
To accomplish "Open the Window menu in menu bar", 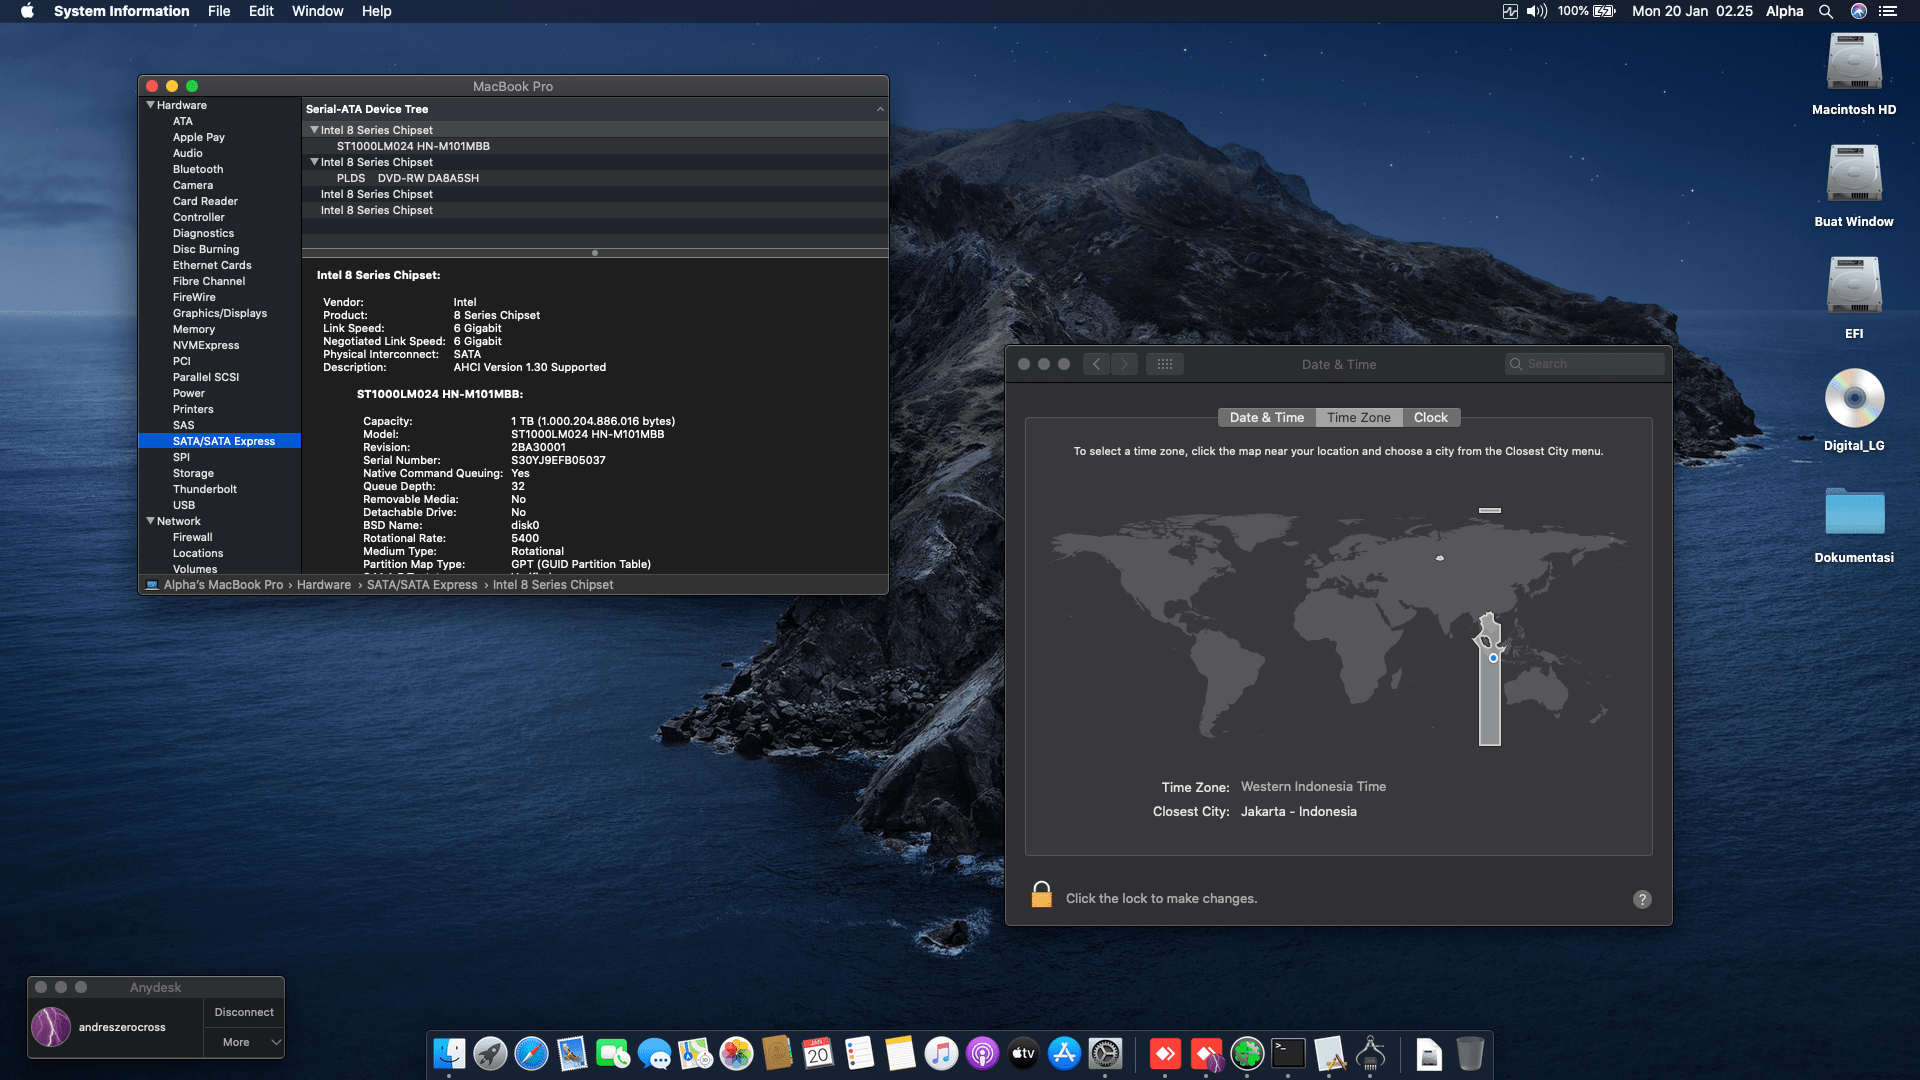I will coord(317,11).
